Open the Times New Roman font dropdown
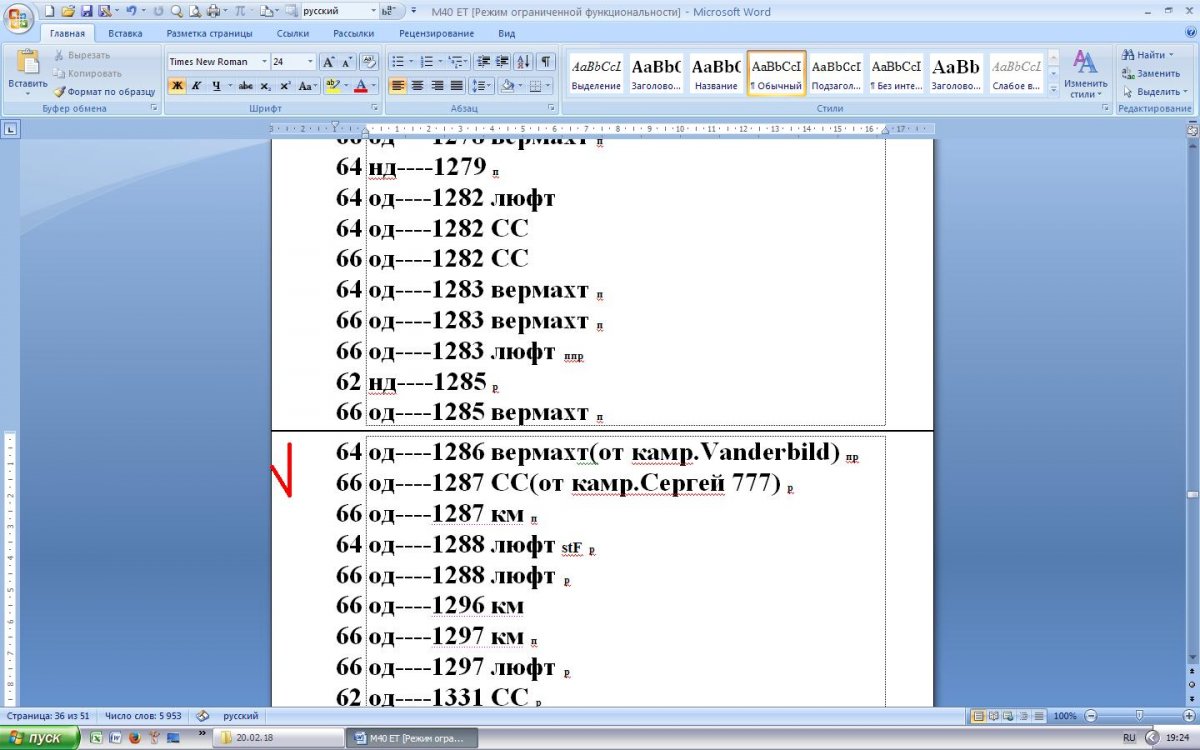The image size is (1200, 750). click(x=264, y=61)
